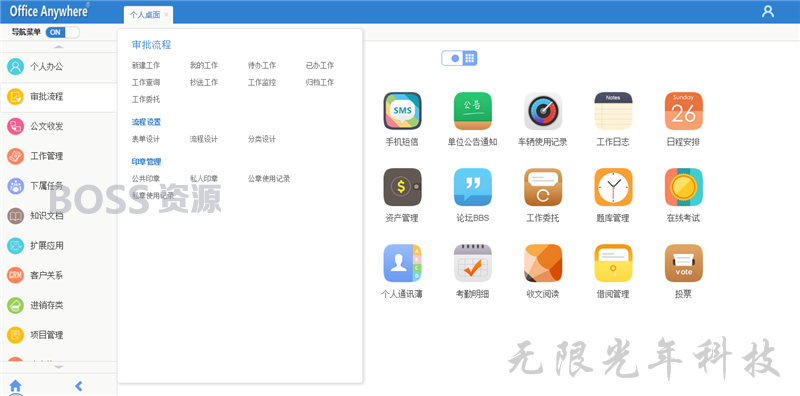Image resolution: width=800 pixels, height=396 pixels.
Task: Open 已办工作 link in flyout
Action: coord(320,66)
